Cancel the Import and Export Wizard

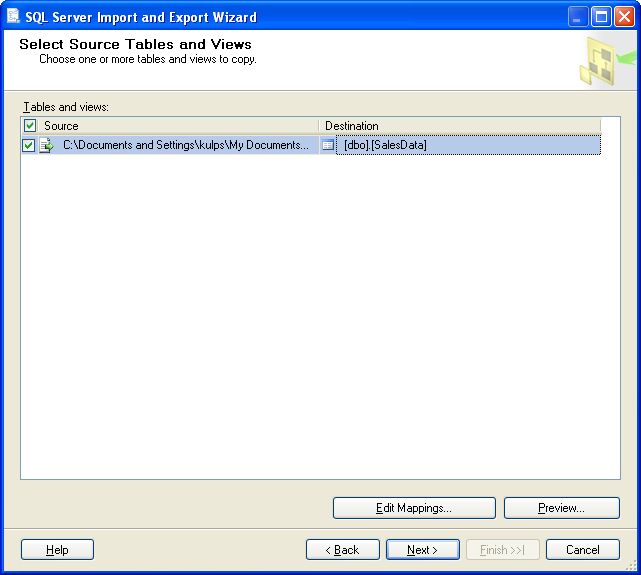(x=583, y=550)
